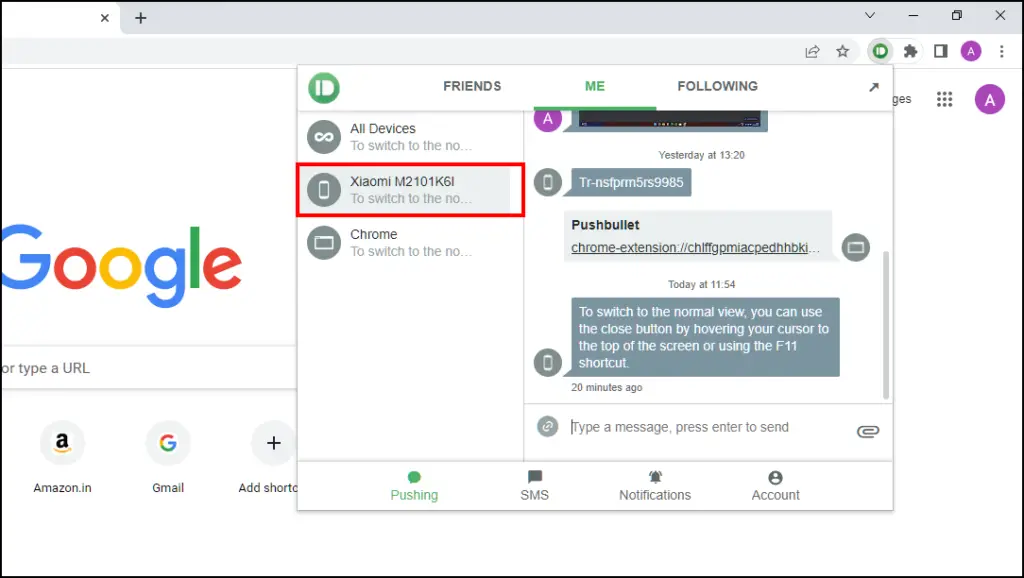Open a new browser tab
The height and width of the screenshot is (578, 1024).
point(140,18)
